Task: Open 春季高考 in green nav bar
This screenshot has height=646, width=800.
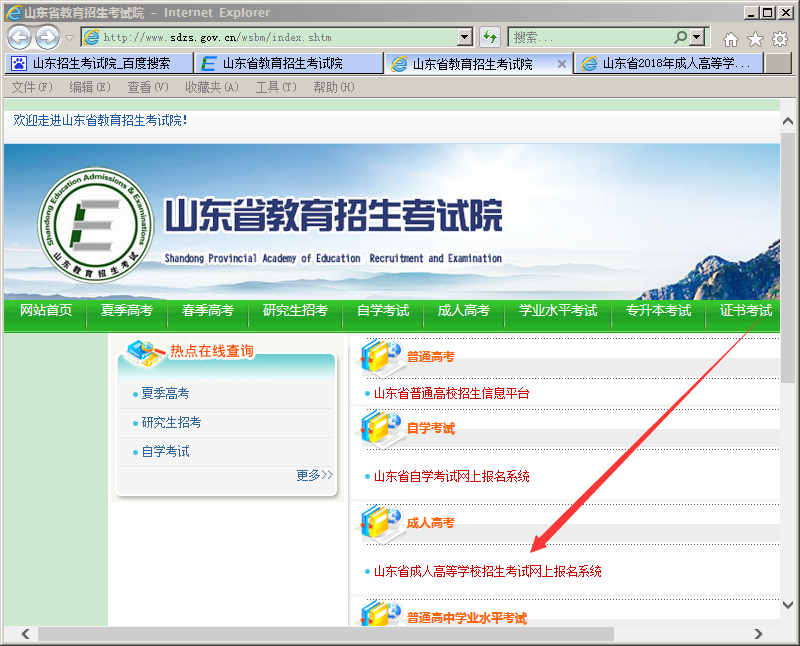Action: 208,310
